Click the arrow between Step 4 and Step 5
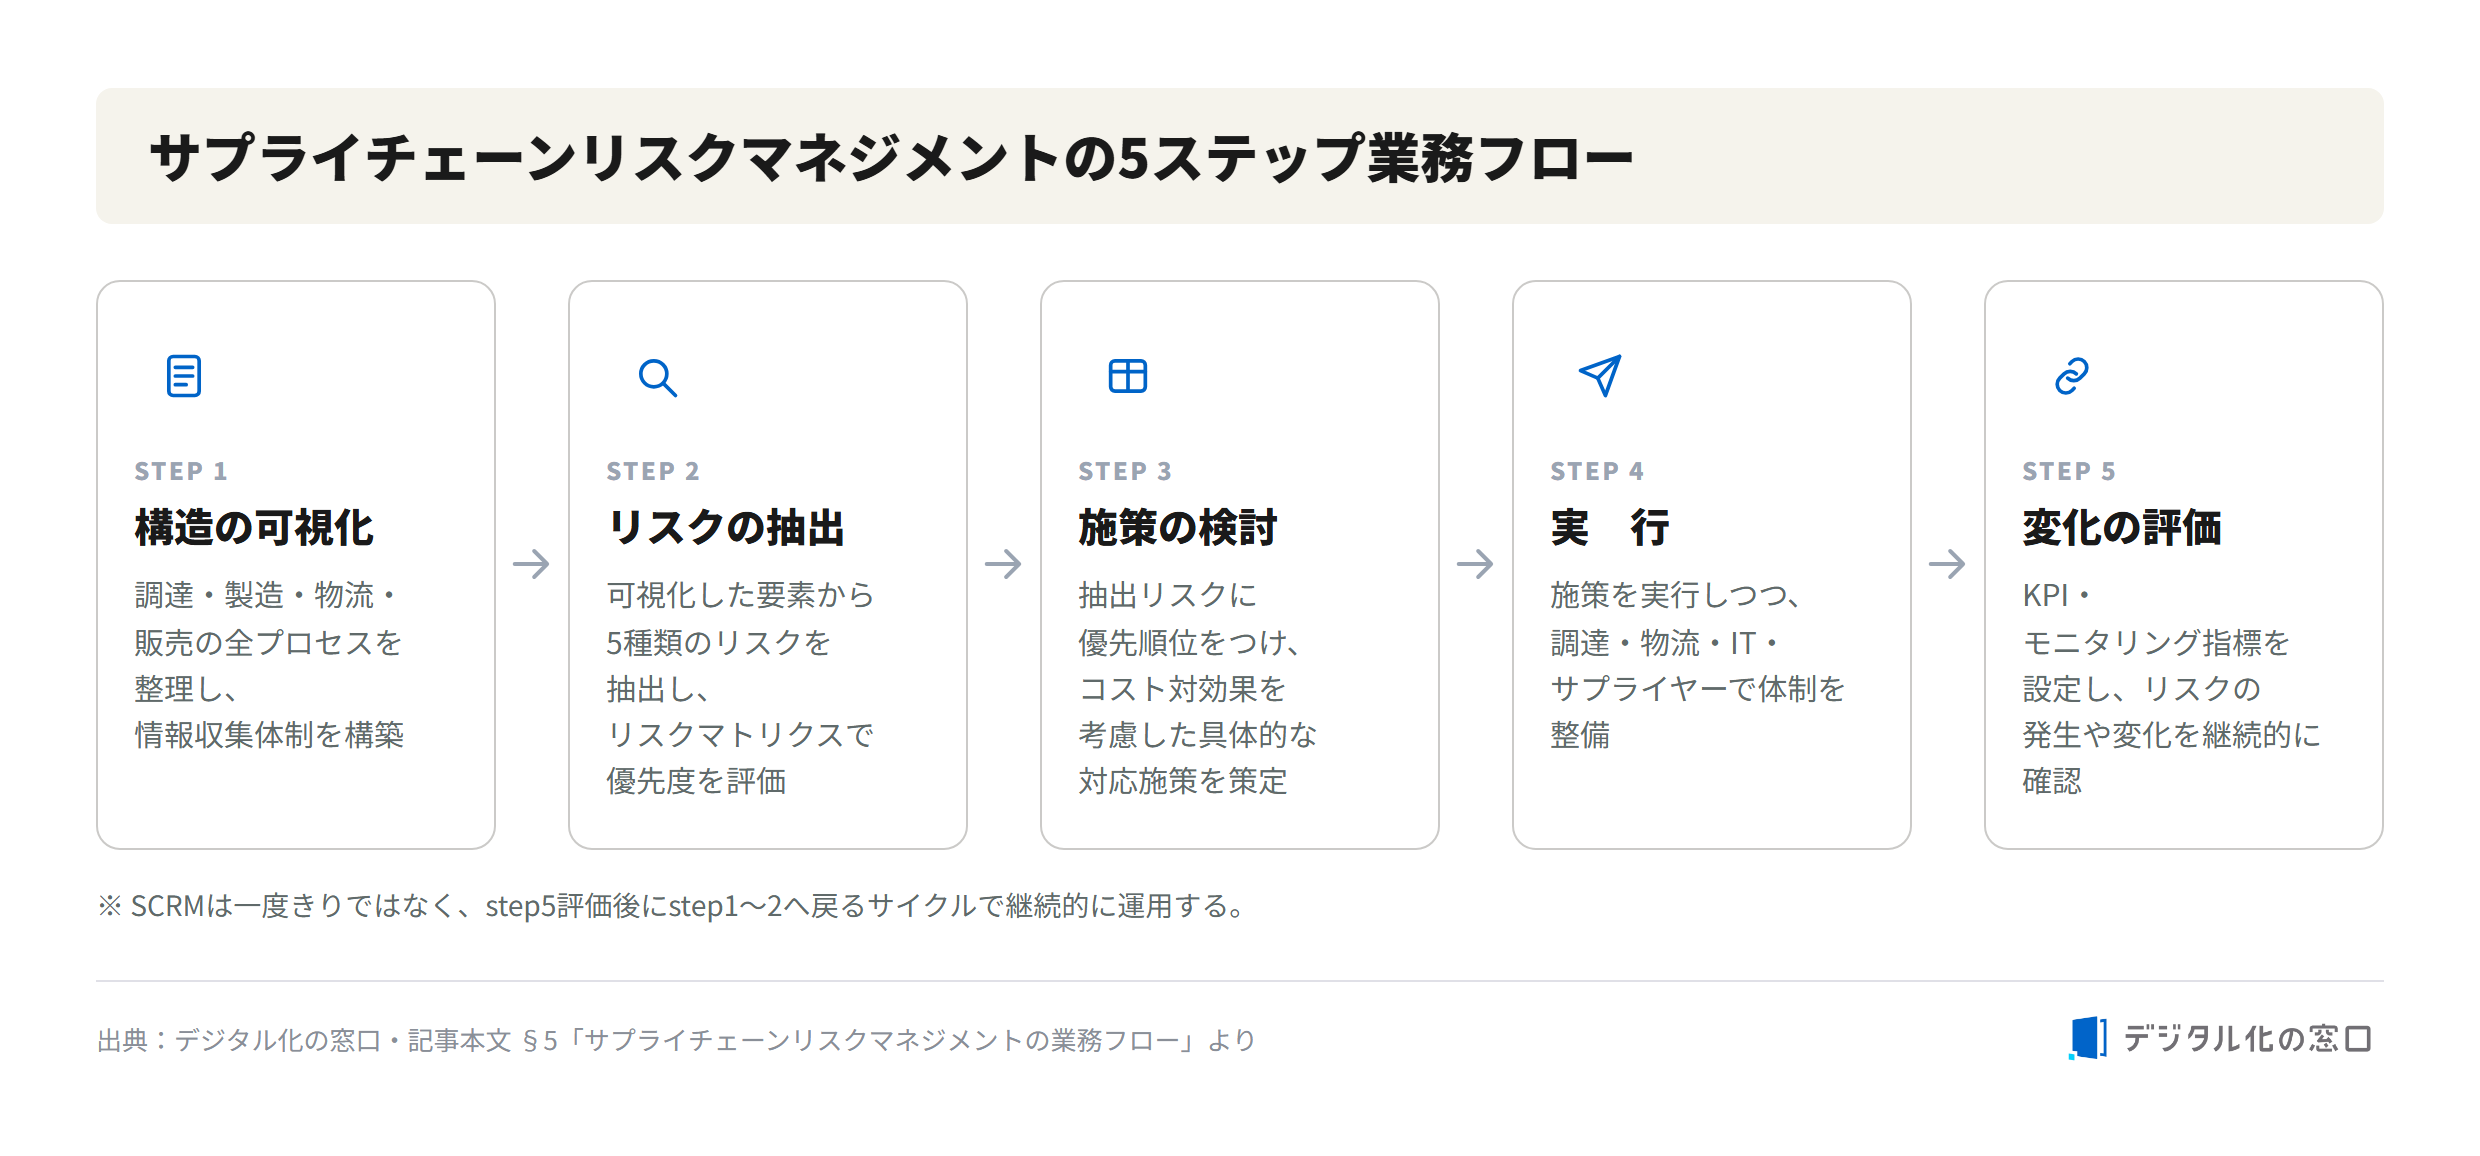Image resolution: width=2480 pixels, height=1156 pixels. tap(1947, 564)
